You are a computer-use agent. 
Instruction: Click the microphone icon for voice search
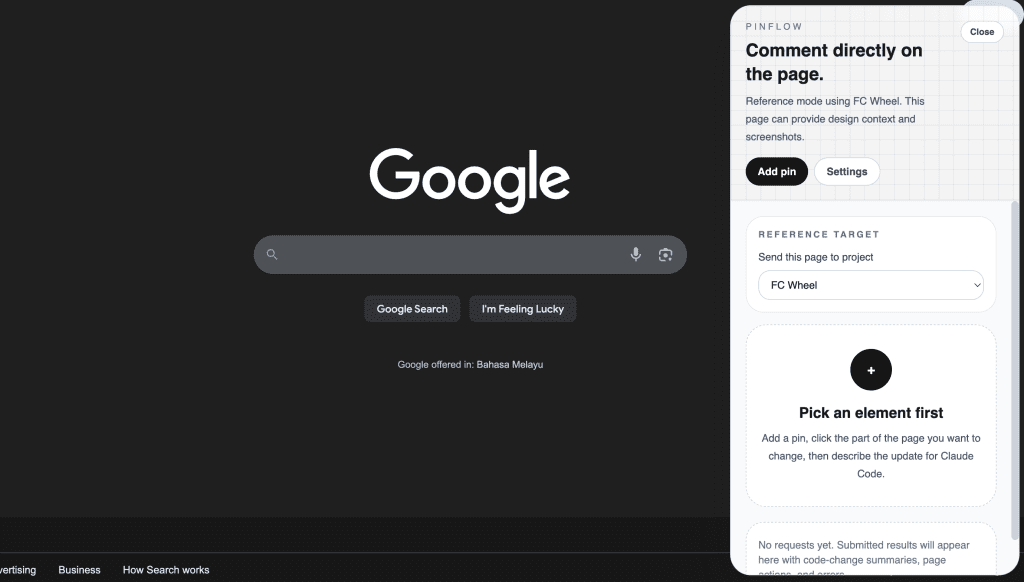pyautogui.click(x=636, y=254)
